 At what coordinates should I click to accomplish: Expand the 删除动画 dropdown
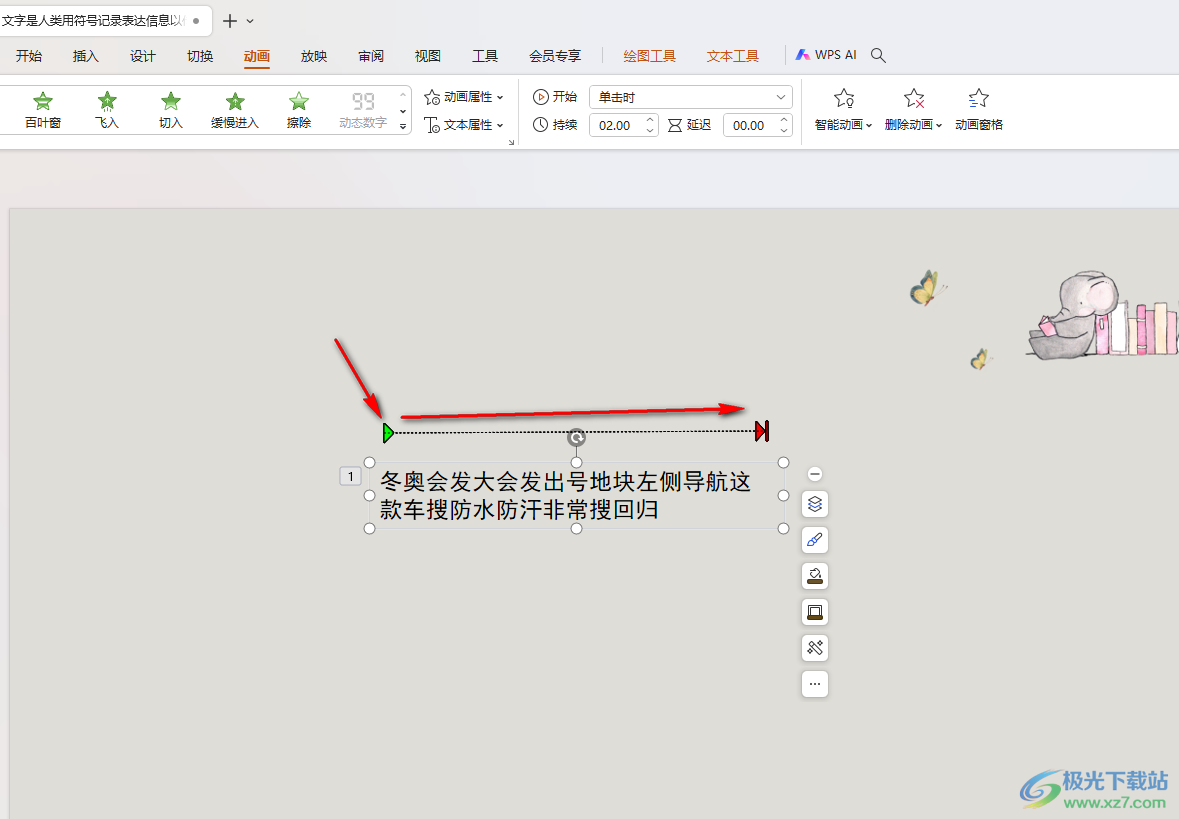click(913, 110)
